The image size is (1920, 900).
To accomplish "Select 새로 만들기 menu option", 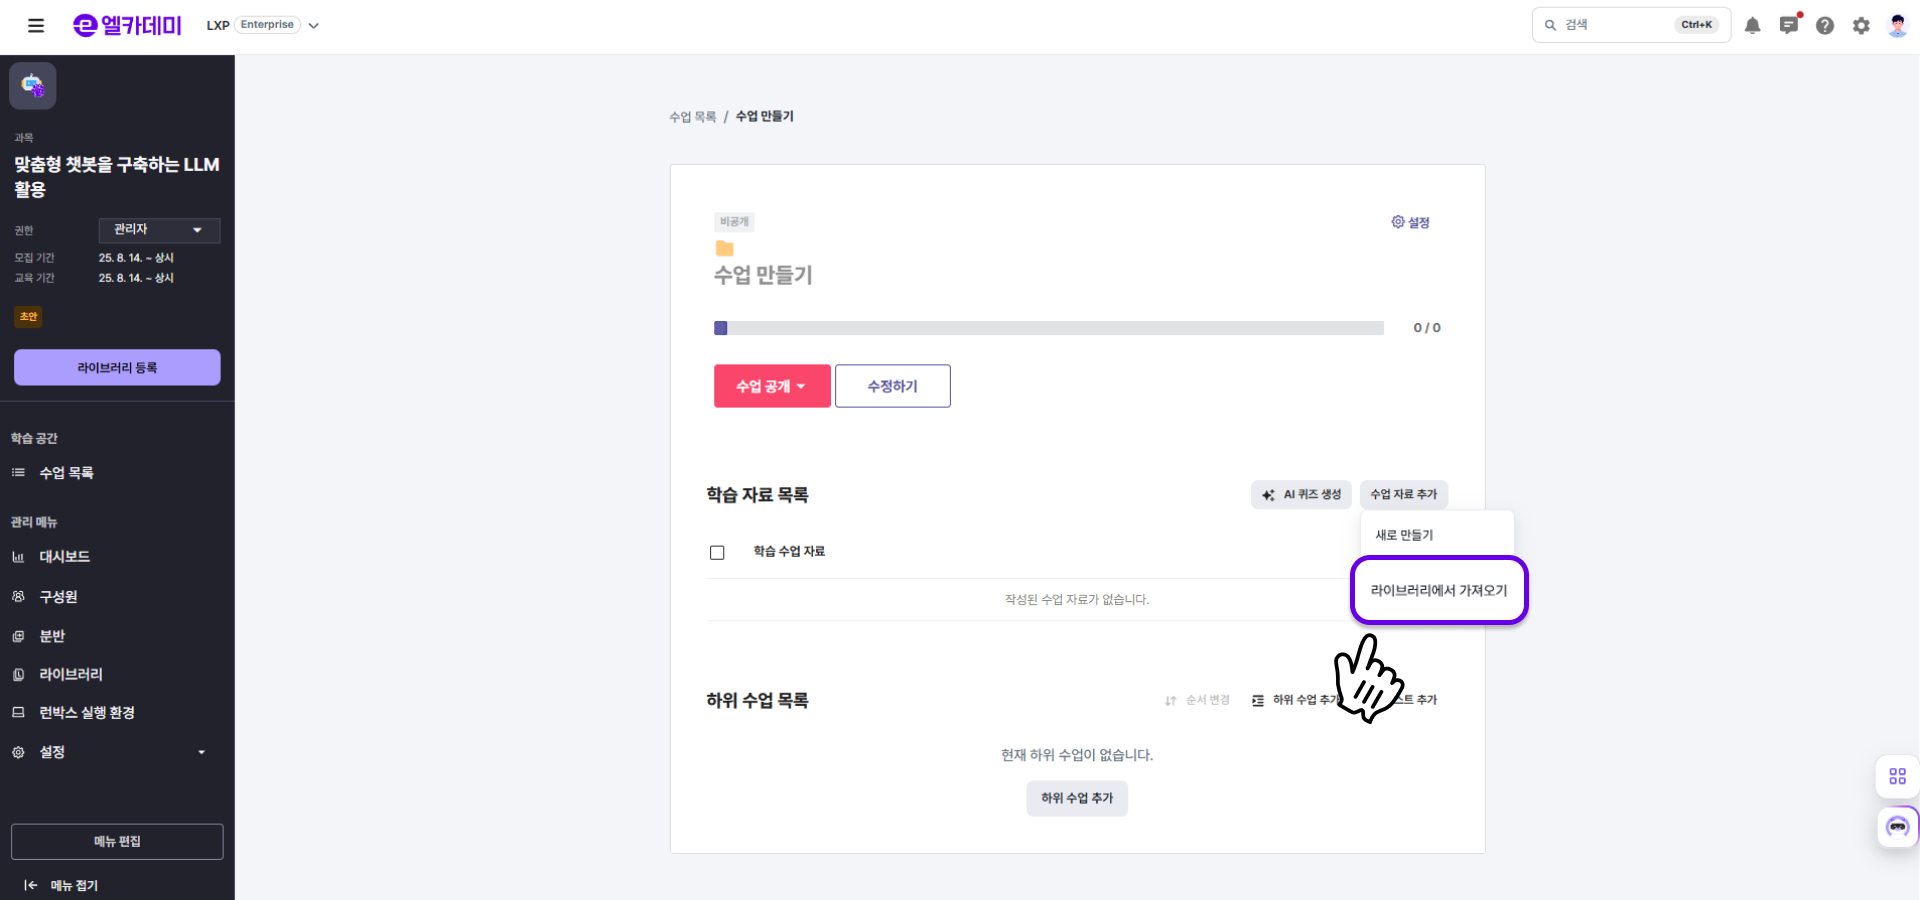I will [x=1404, y=535].
